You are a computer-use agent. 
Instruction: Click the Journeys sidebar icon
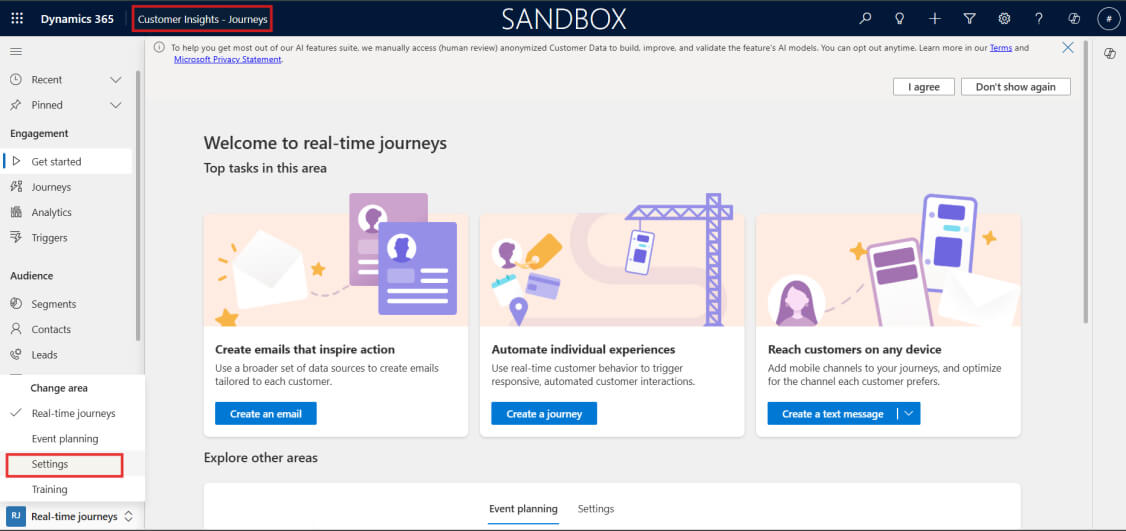(x=16, y=187)
